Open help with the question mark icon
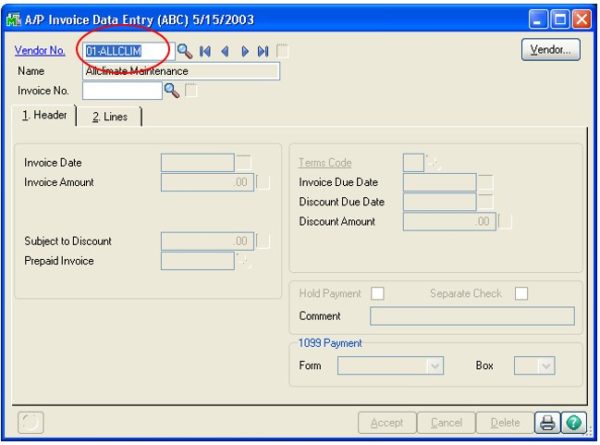Screen dimensions: 600x445 click(574, 423)
